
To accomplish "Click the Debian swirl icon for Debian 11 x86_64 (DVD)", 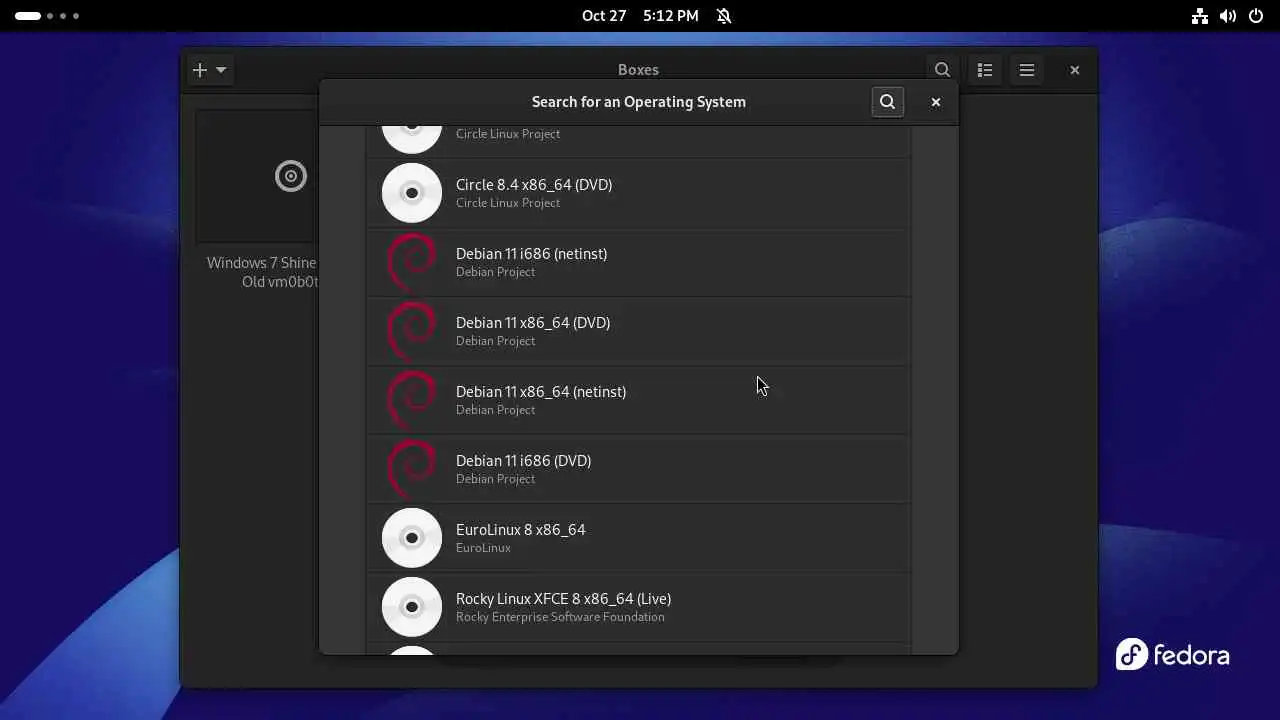I will click(x=412, y=331).
